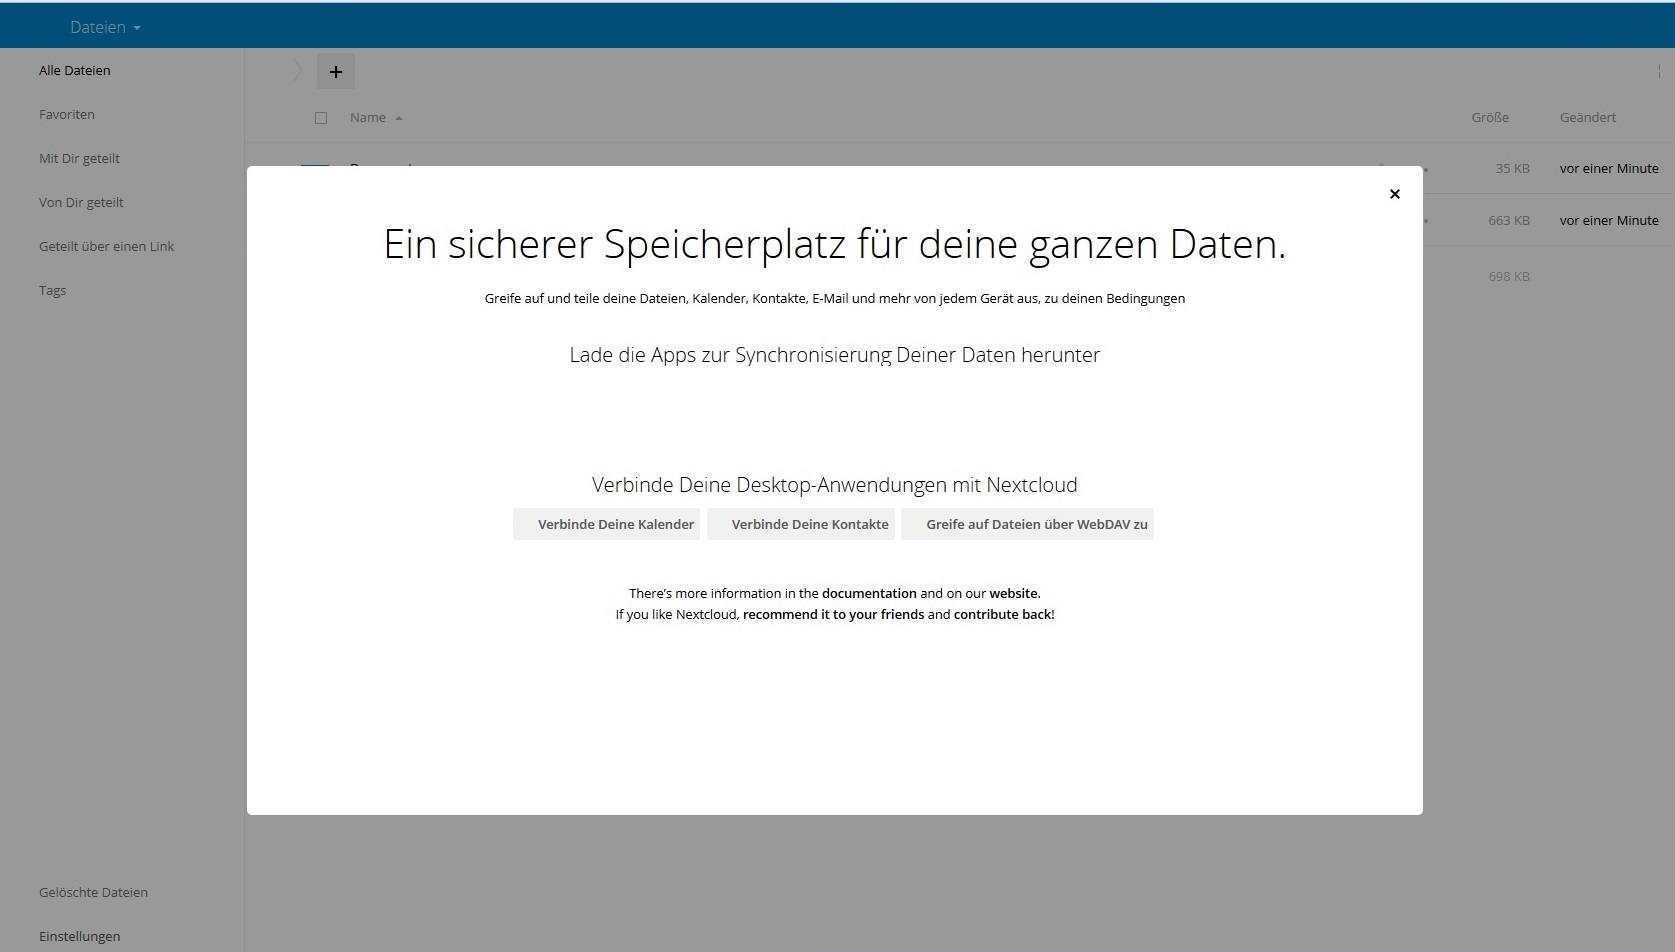Image resolution: width=1675 pixels, height=952 pixels.
Task: Open Favoriten in the sidebar
Action: 67,114
